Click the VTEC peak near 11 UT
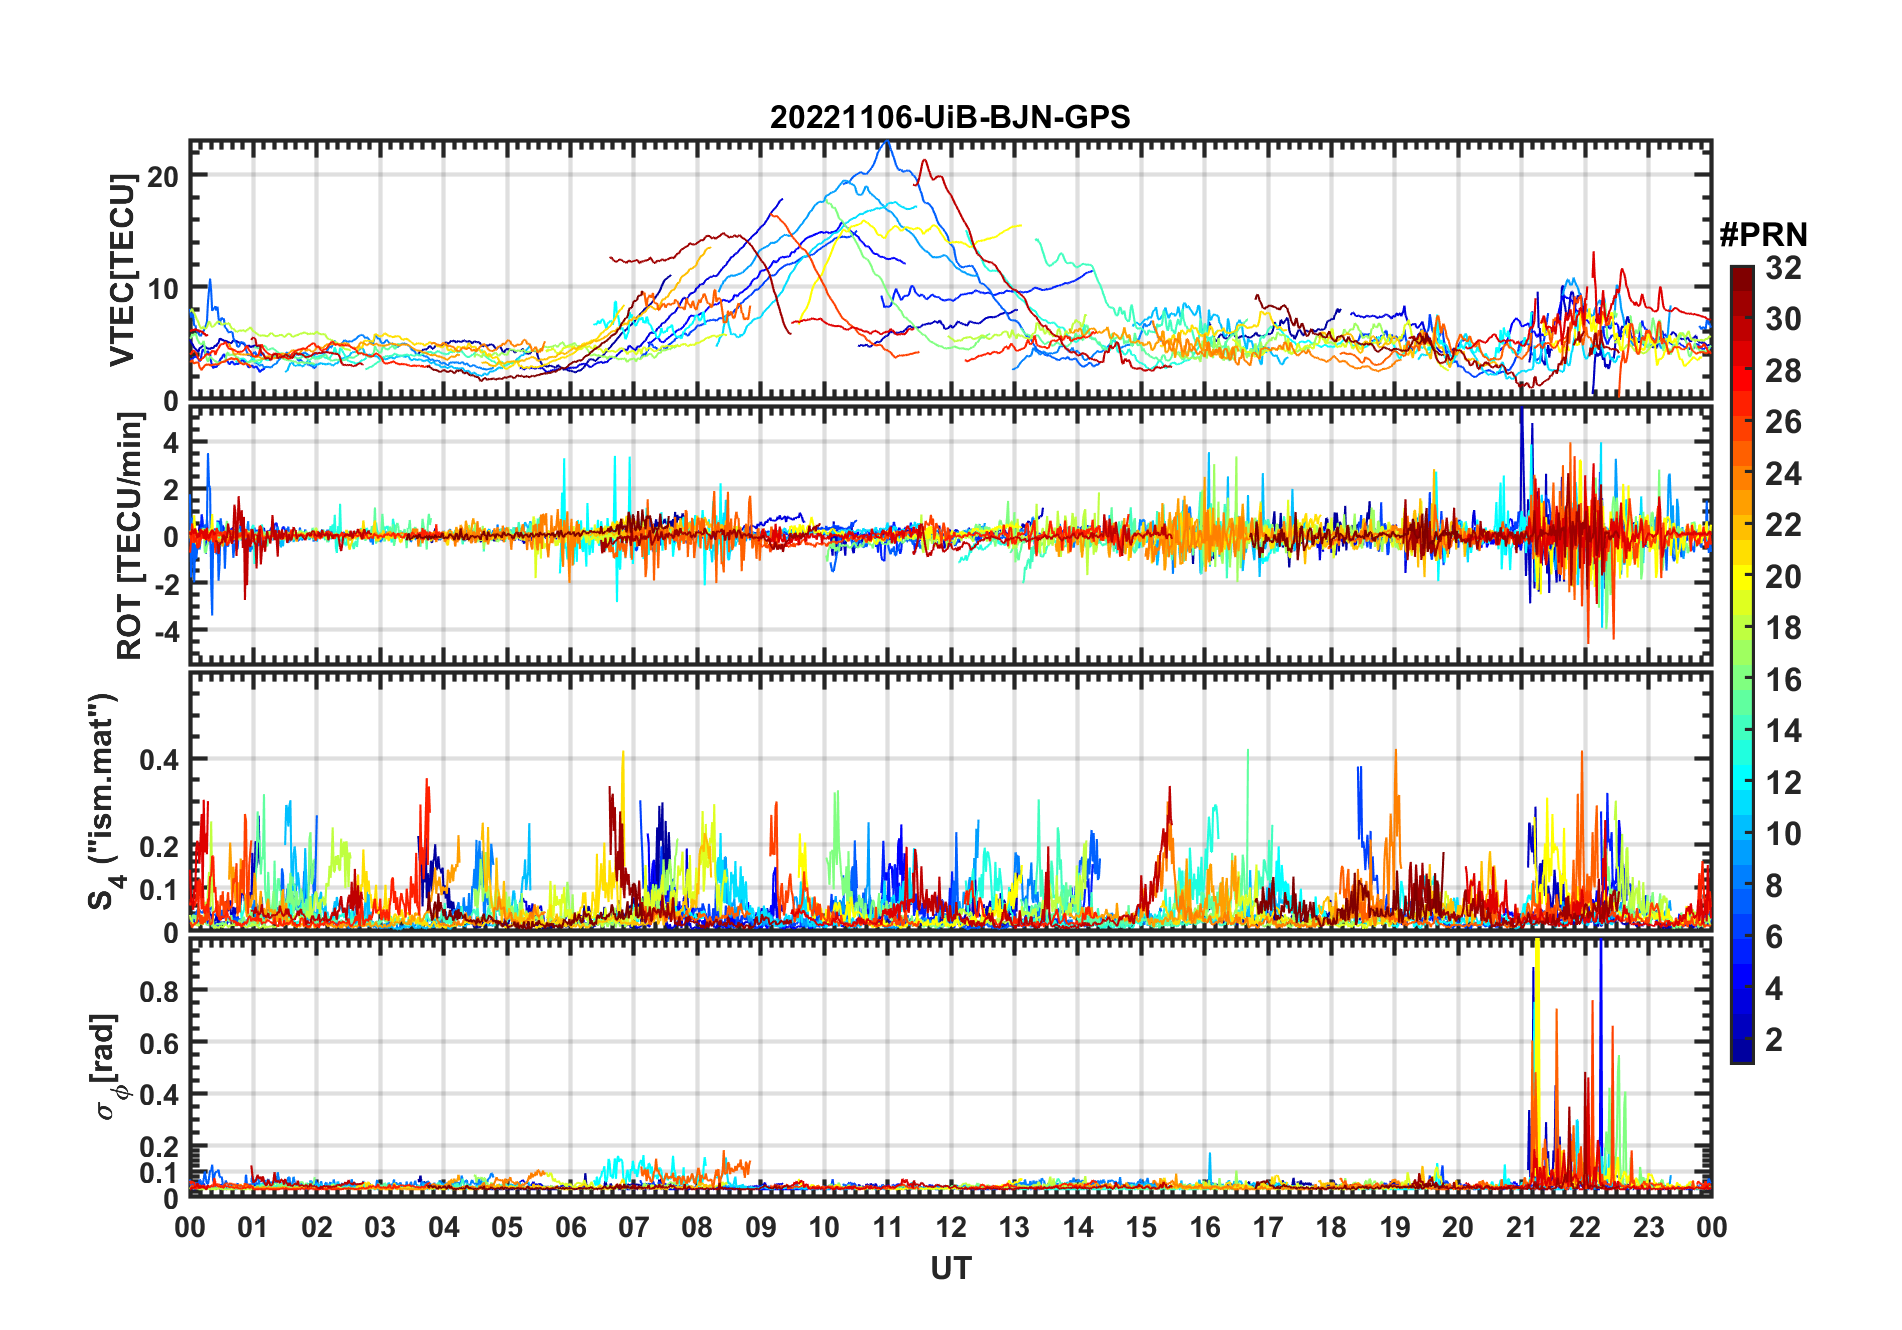The height and width of the screenshot is (1330, 1902). click(x=886, y=145)
